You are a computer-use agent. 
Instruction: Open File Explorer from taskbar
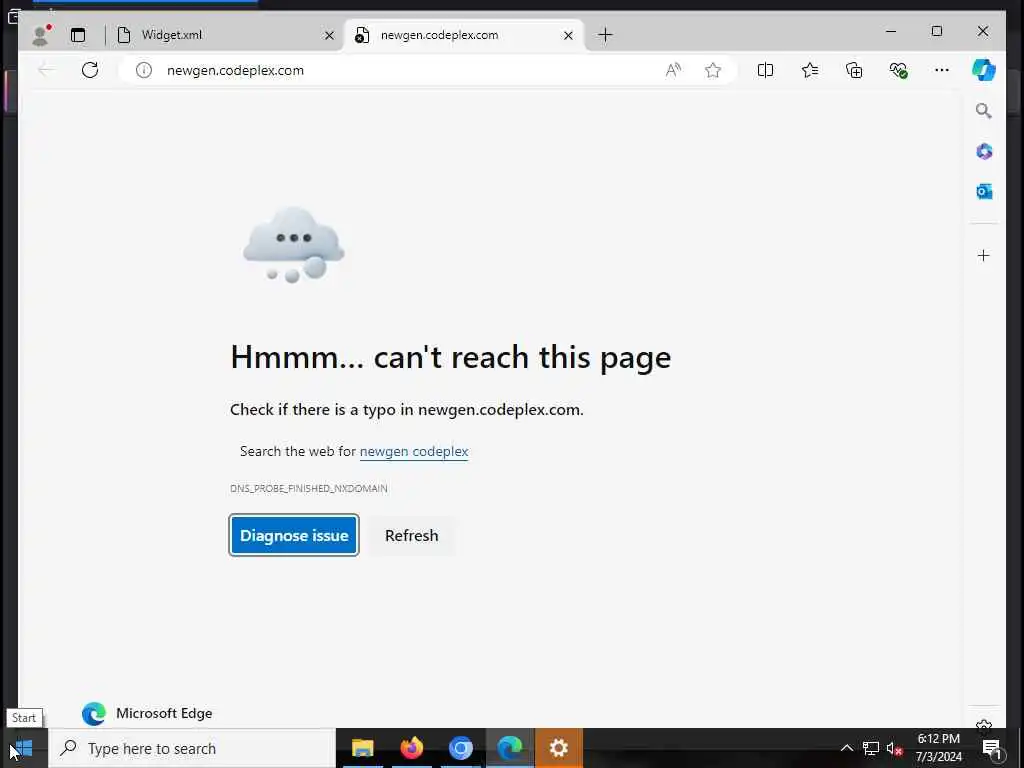(362, 748)
